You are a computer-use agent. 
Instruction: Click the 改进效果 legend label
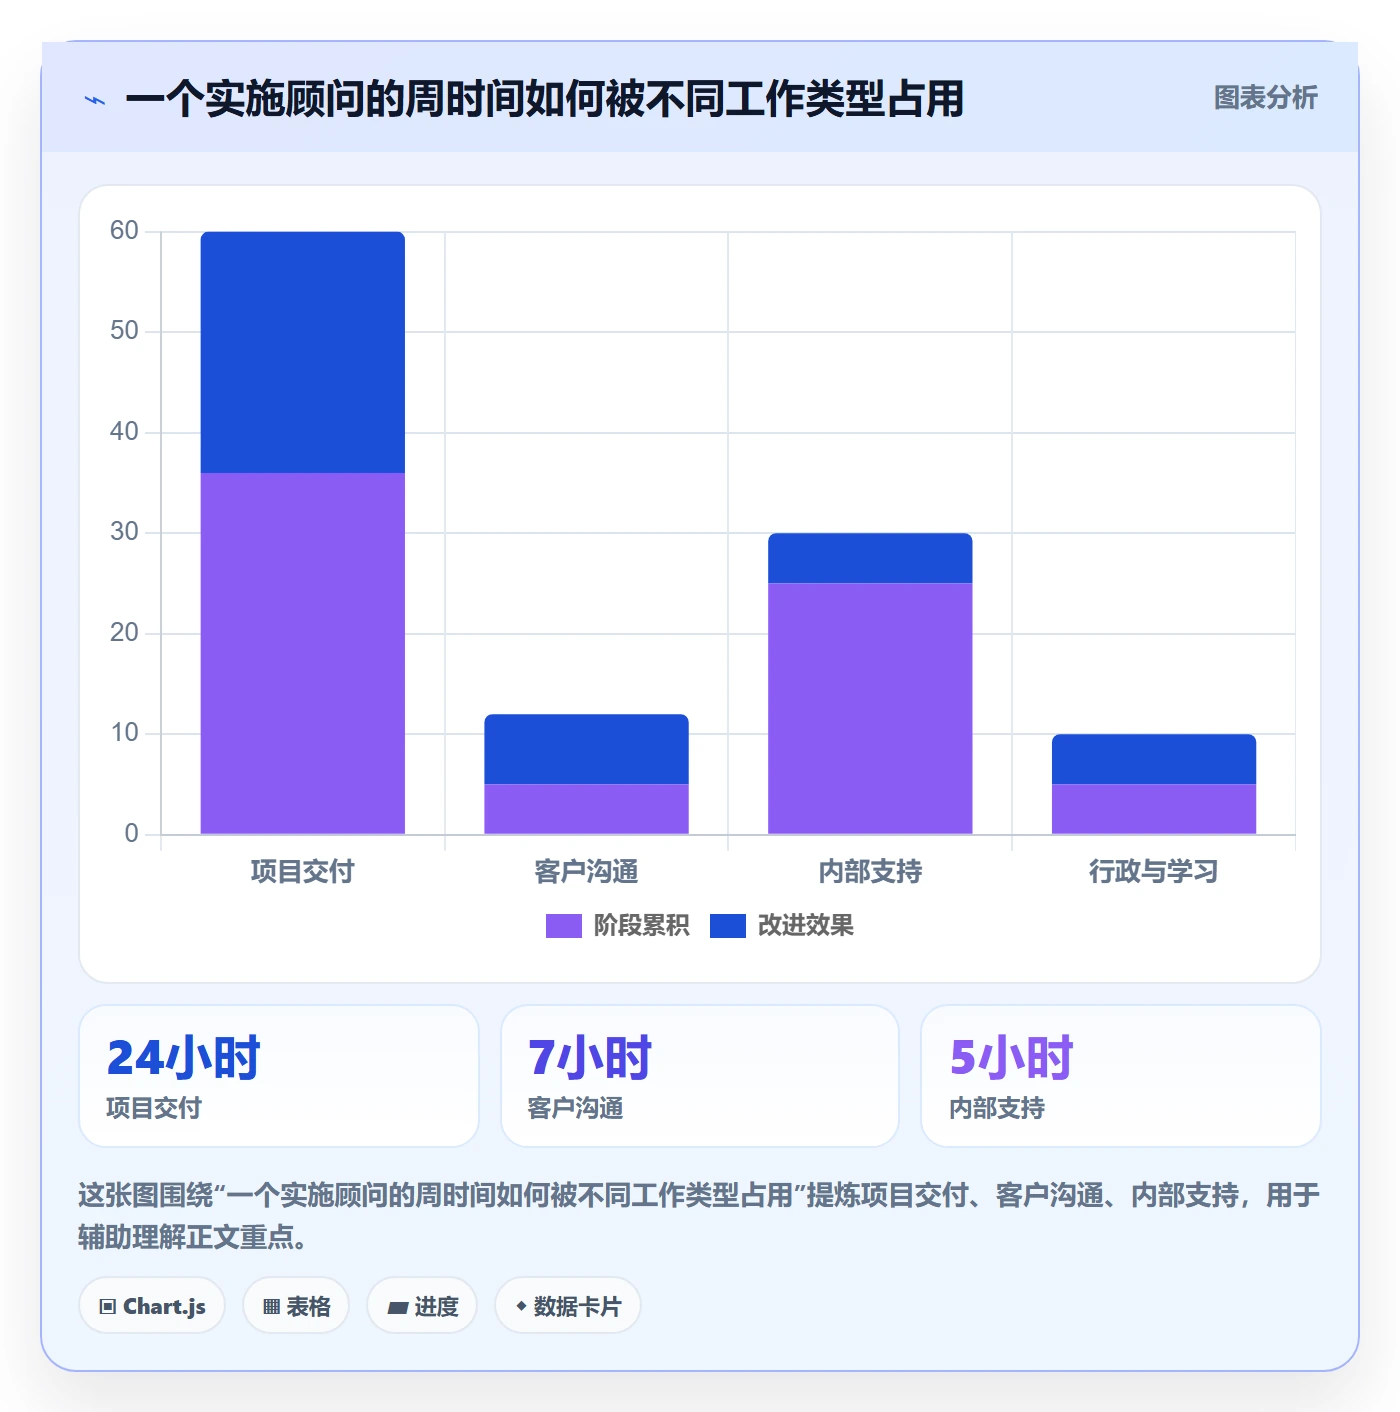click(805, 925)
